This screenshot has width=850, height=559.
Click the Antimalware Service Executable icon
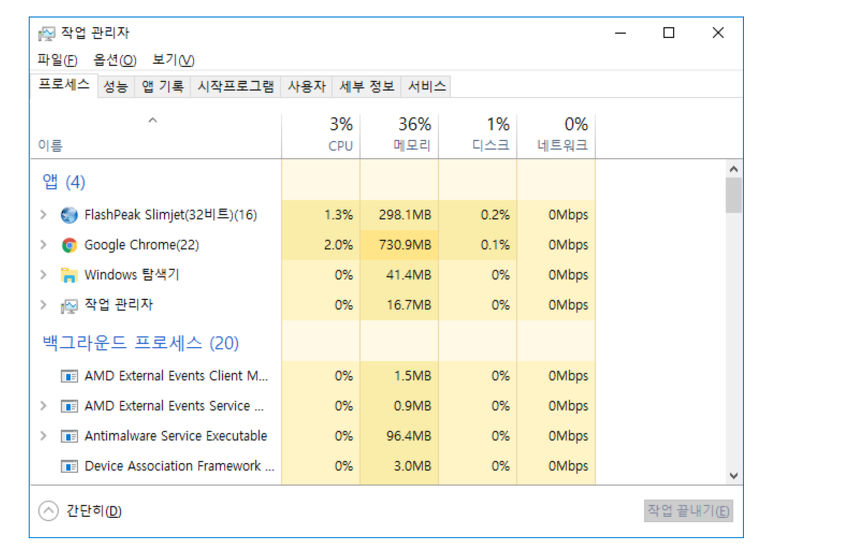pyautogui.click(x=69, y=436)
